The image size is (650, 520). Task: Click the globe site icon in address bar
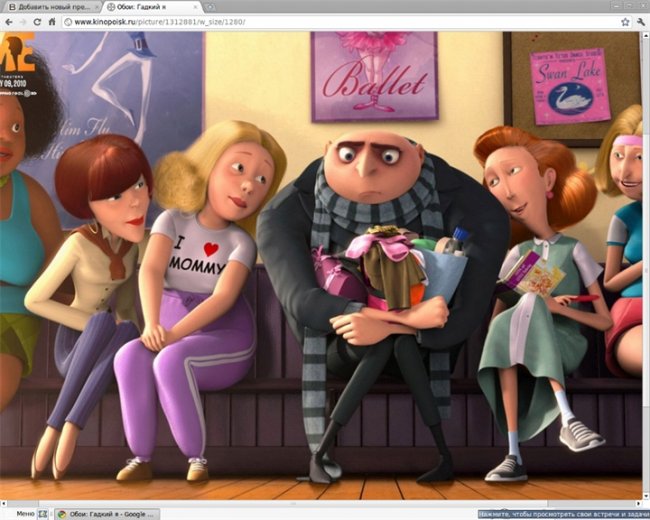pos(67,21)
